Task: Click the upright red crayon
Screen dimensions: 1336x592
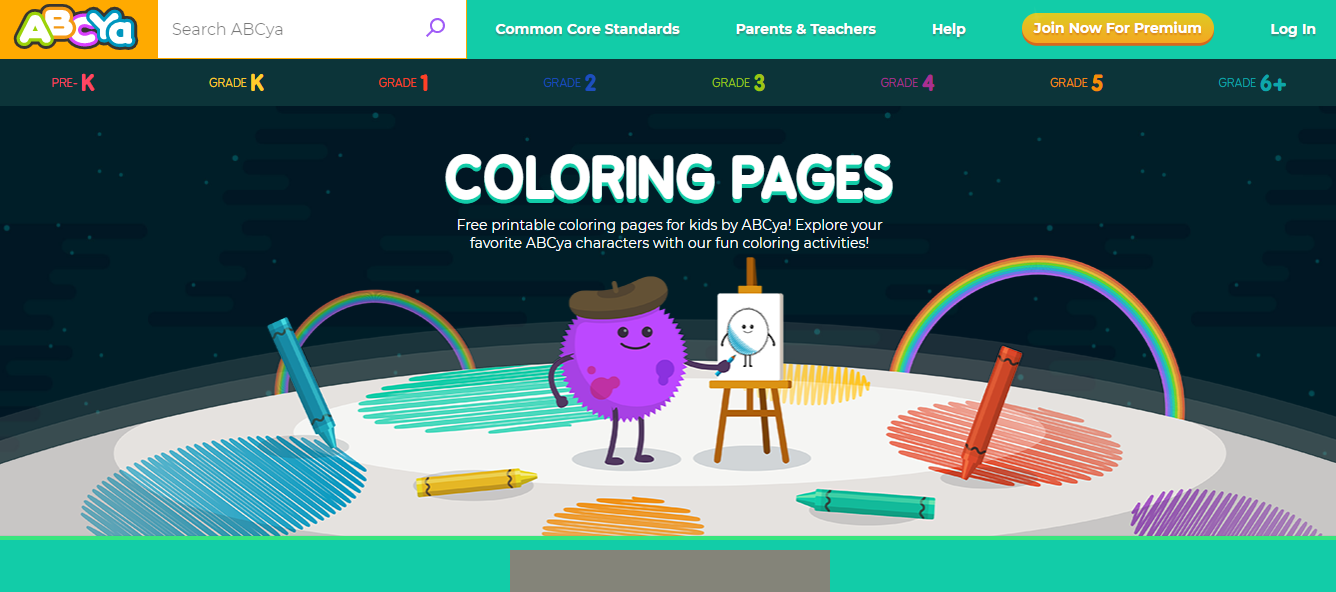Action: click(990, 412)
